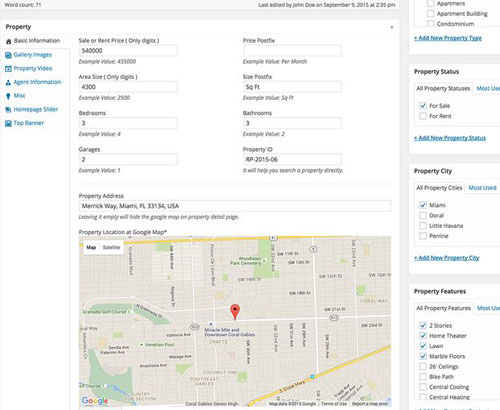Check the Bike Path feature
The image size is (500, 410).
click(x=423, y=377)
